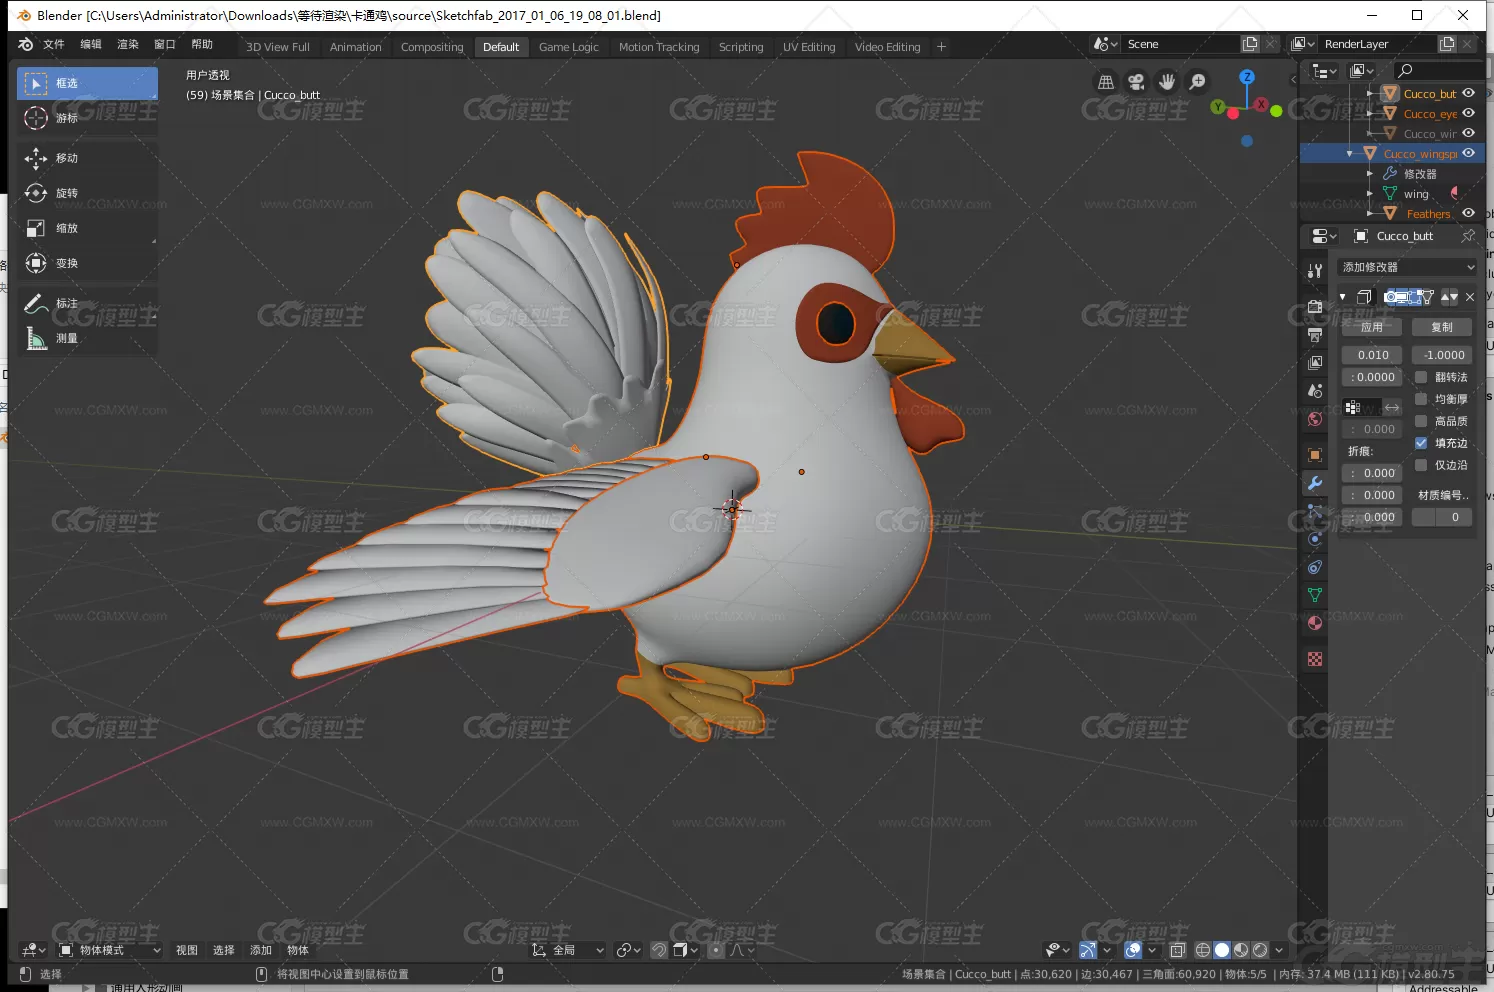Toggle pin for Cucco_butt properties context

[1468, 236]
